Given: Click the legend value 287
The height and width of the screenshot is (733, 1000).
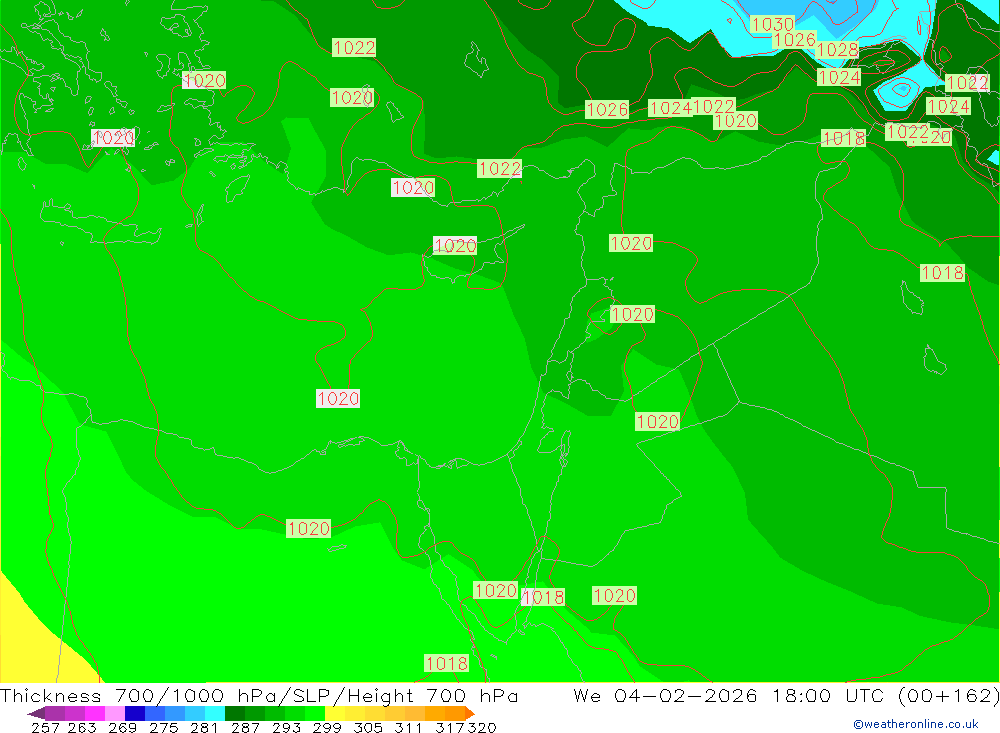Looking at the screenshot, I should [244, 727].
